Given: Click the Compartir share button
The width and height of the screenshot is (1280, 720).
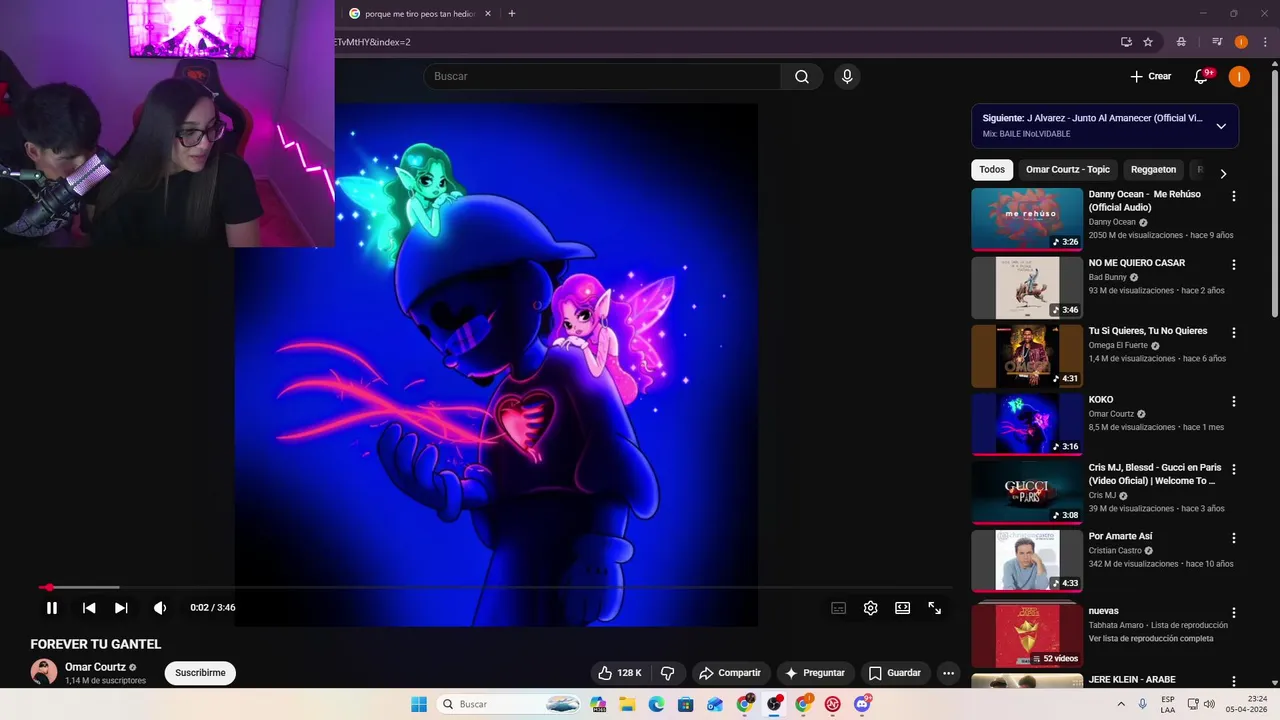Looking at the screenshot, I should pyautogui.click(x=730, y=673).
